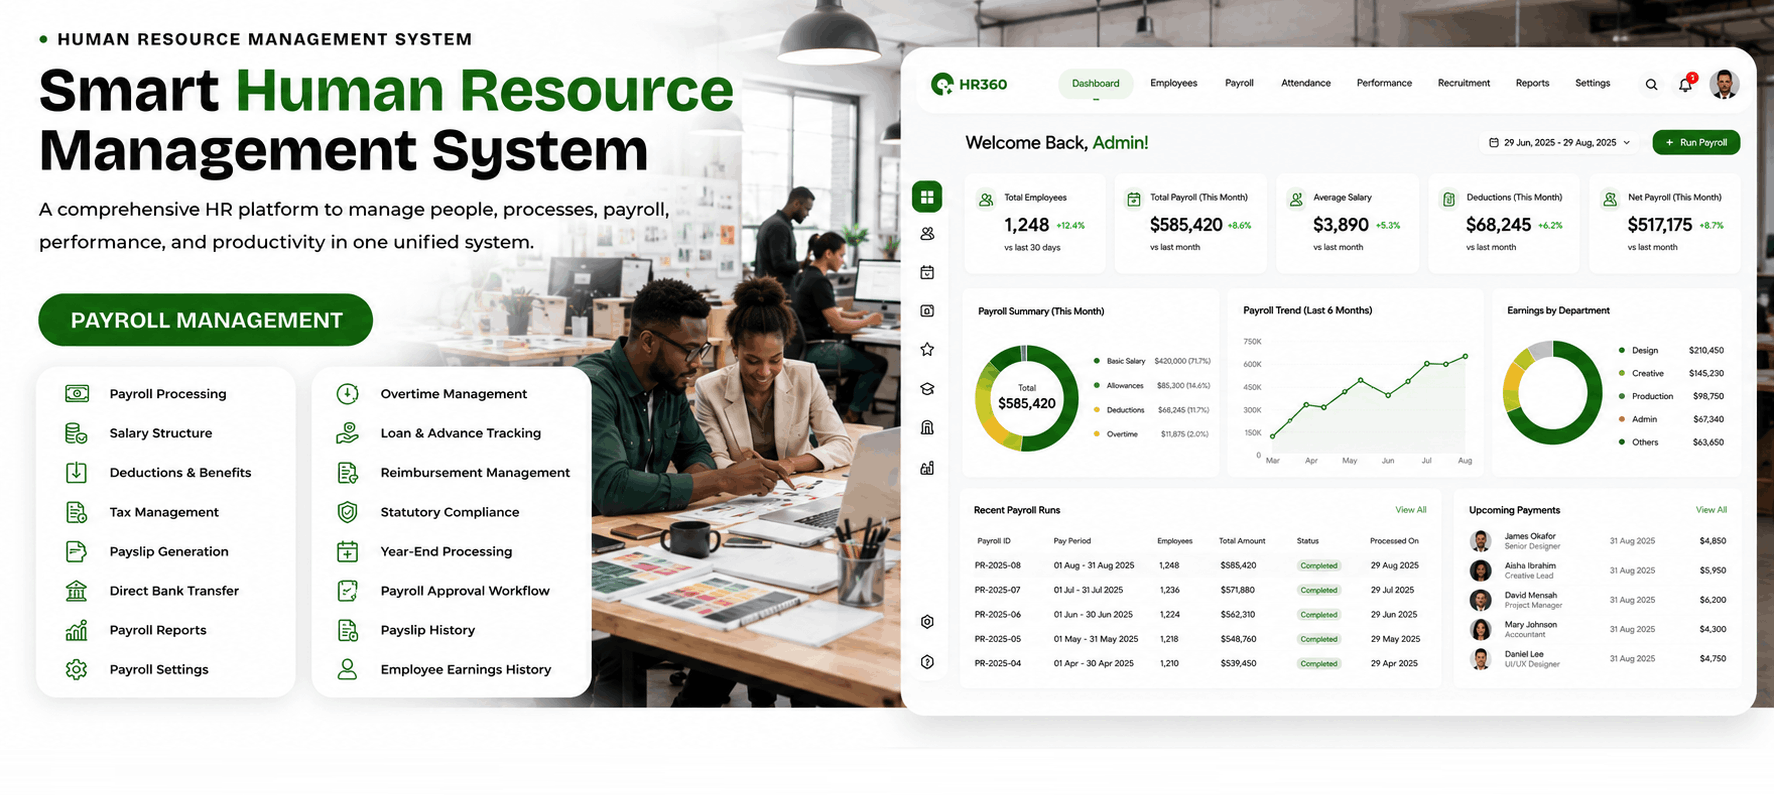Open the payroll camera-like sidebar icon
Image resolution: width=1774 pixels, height=795 pixels.
(927, 311)
